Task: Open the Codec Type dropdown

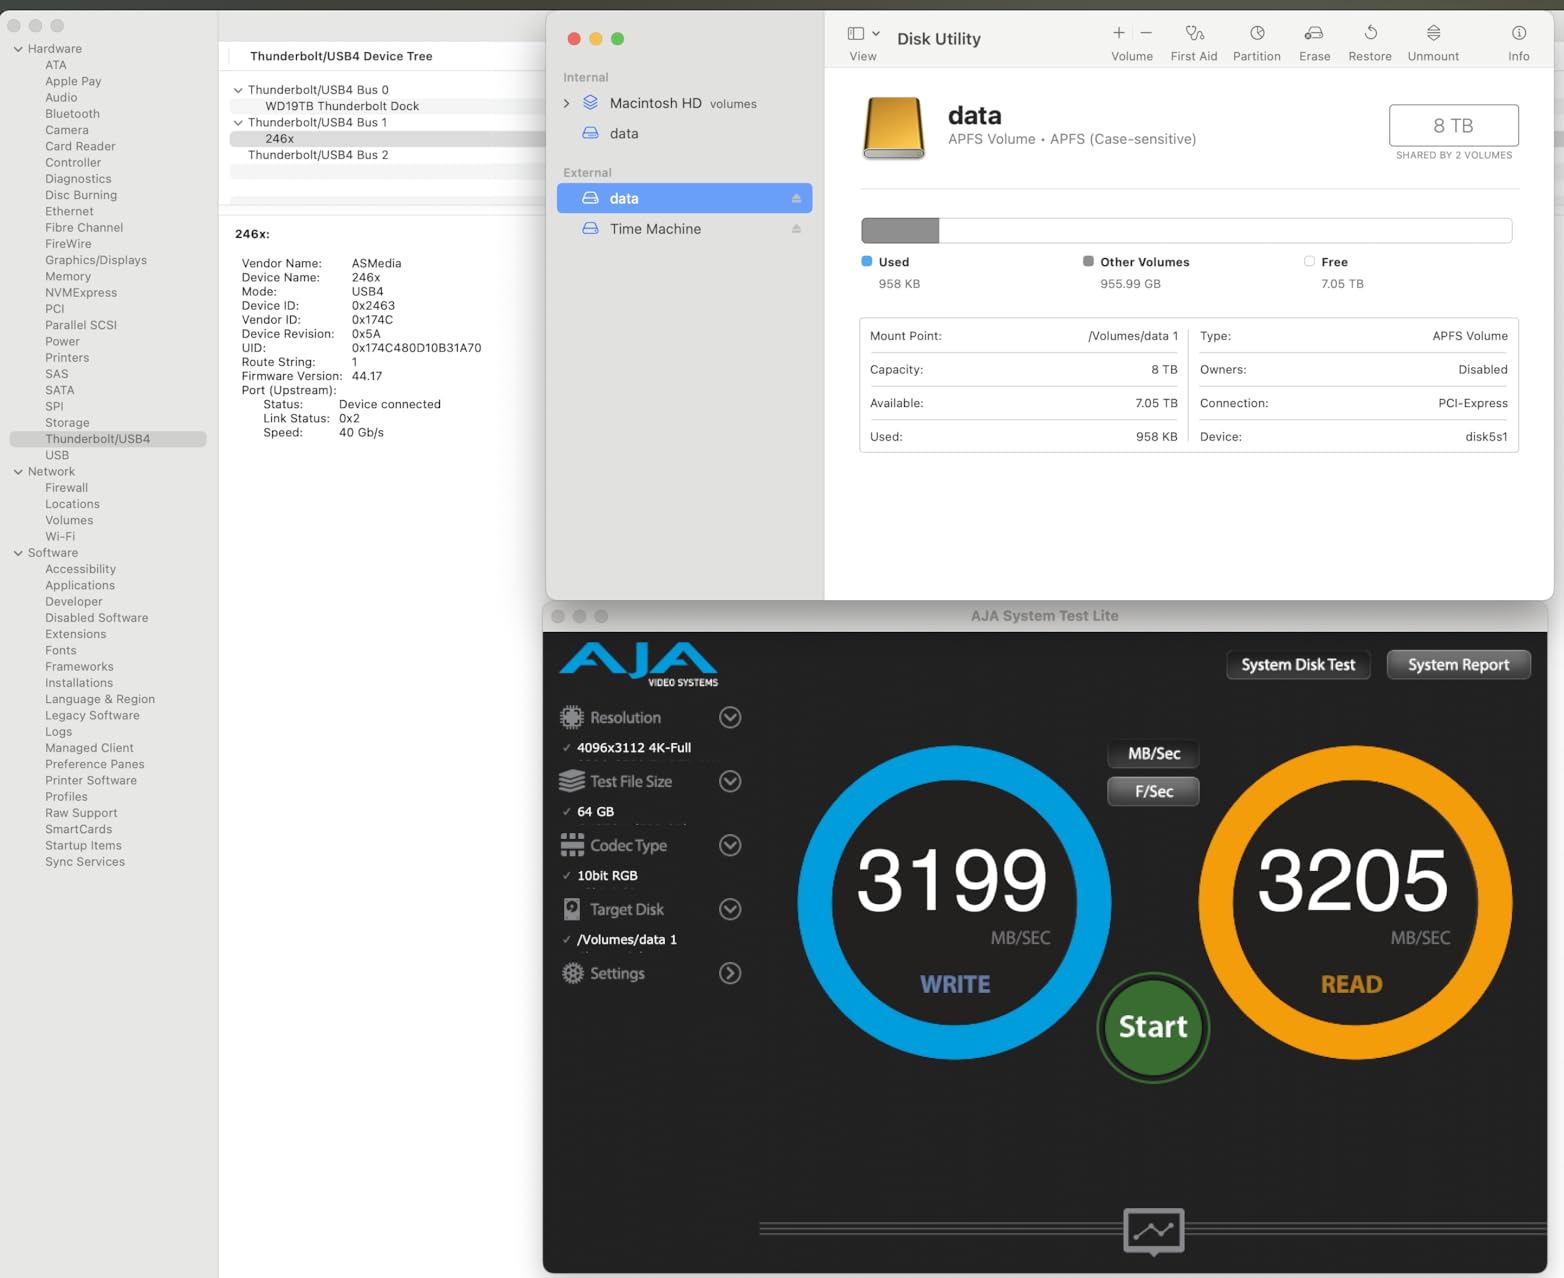Action: pos(730,845)
